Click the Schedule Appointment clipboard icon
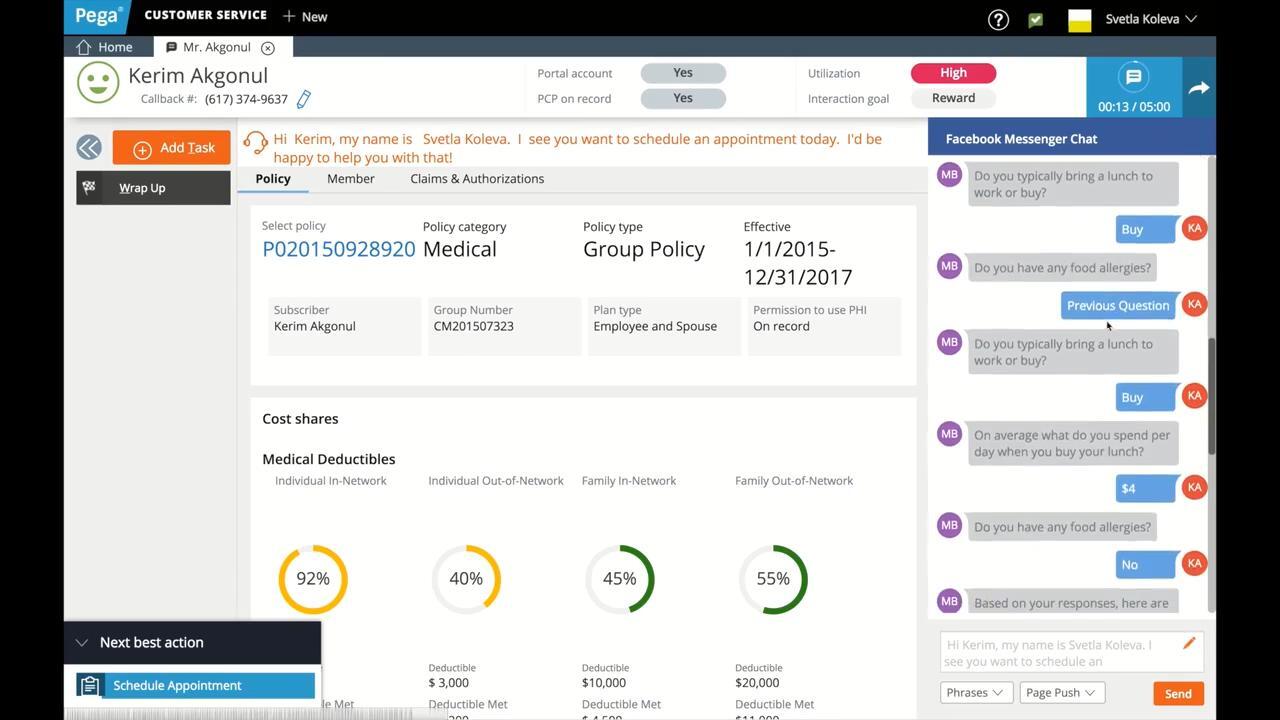 [x=90, y=685]
